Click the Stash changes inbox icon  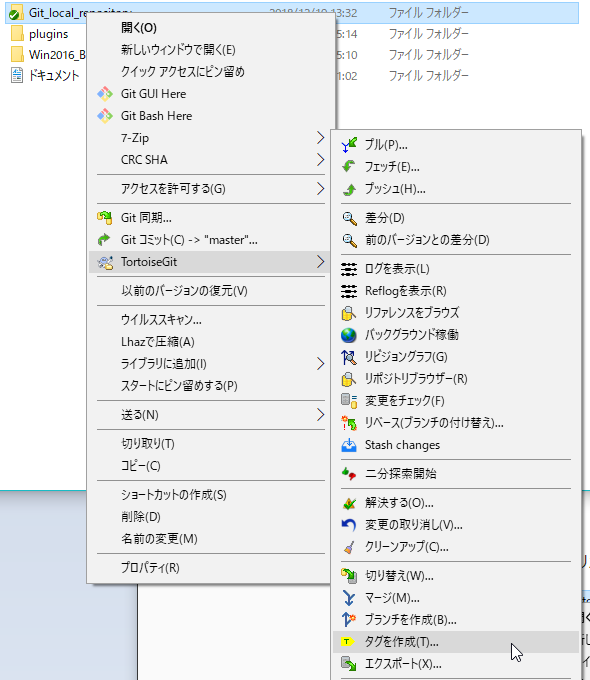point(349,445)
